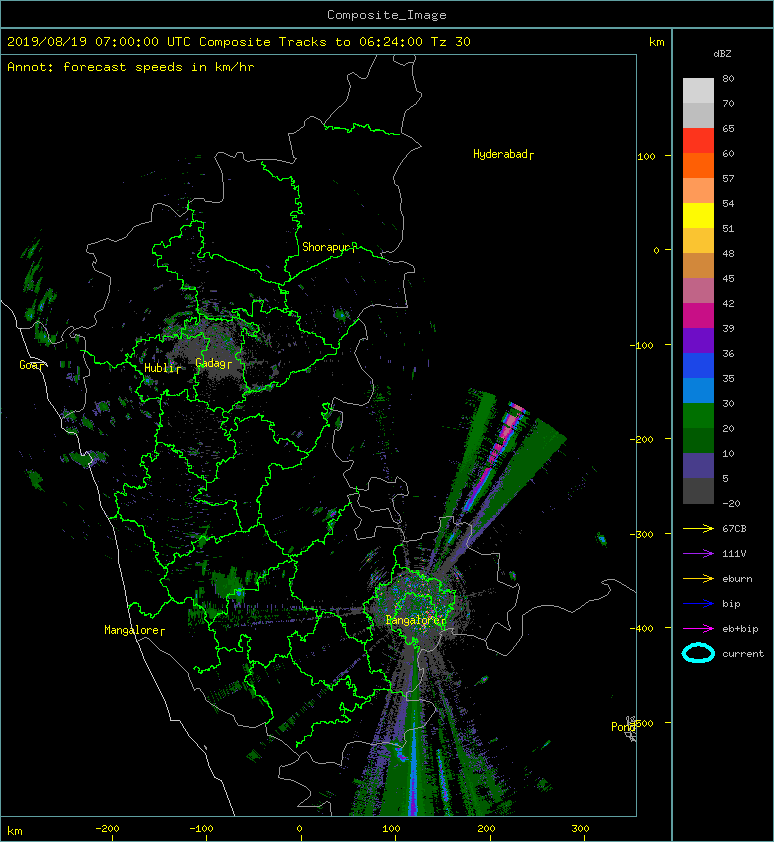Viewport: 774px width, 842px height.
Task: Click the dark orange 60 dBZ swatch
Action: click(x=698, y=165)
